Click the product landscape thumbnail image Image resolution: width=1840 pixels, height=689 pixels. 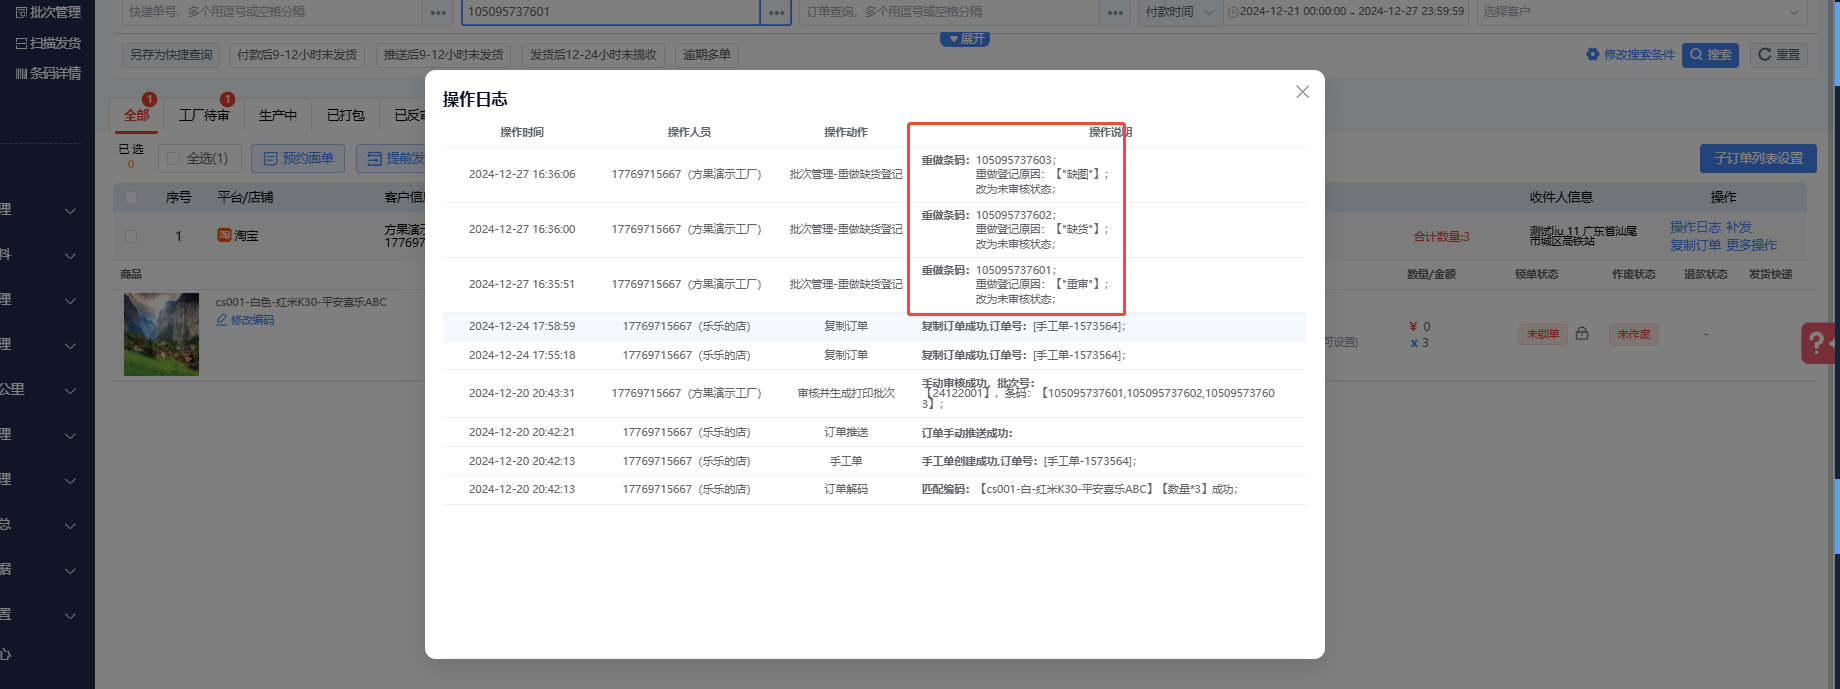coord(161,334)
